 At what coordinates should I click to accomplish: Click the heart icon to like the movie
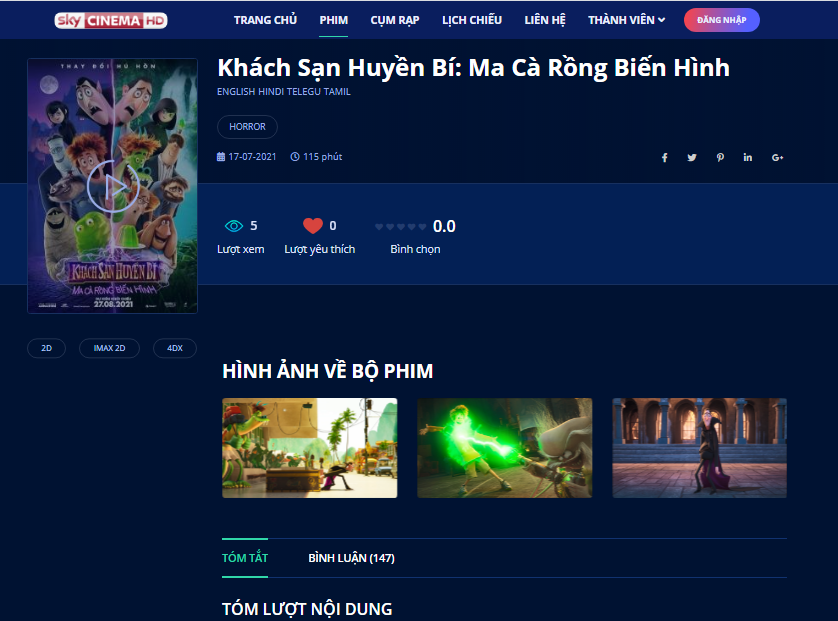(311, 225)
